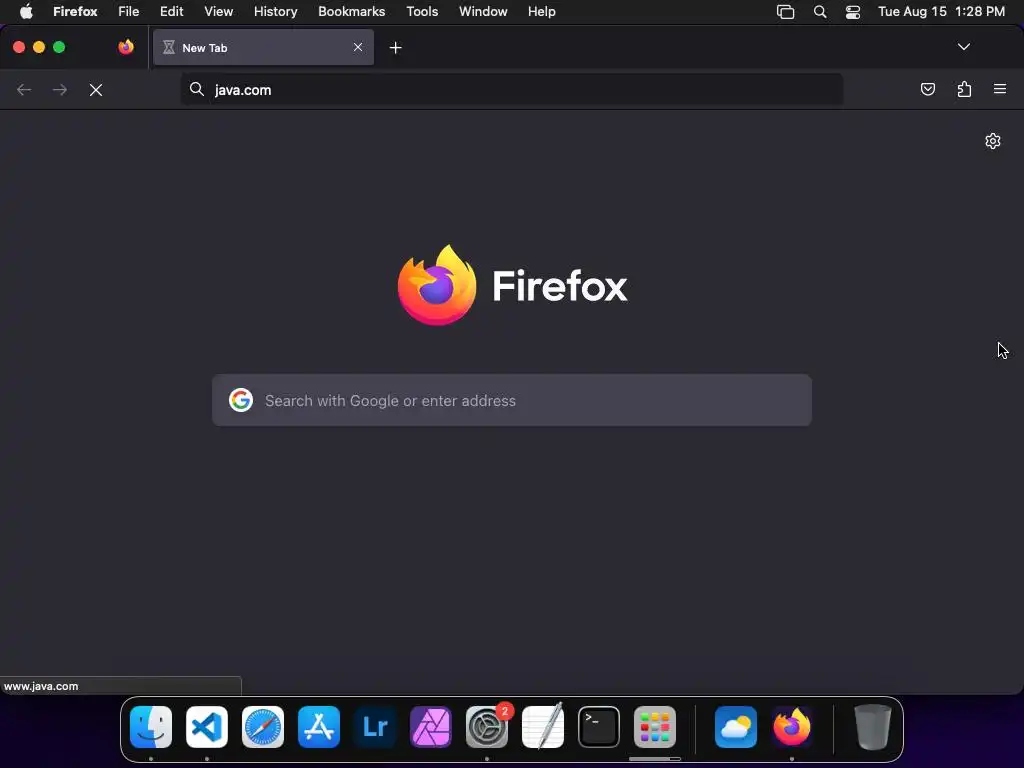Open the Firefox app menu
1024x768 pixels.
click(75, 12)
